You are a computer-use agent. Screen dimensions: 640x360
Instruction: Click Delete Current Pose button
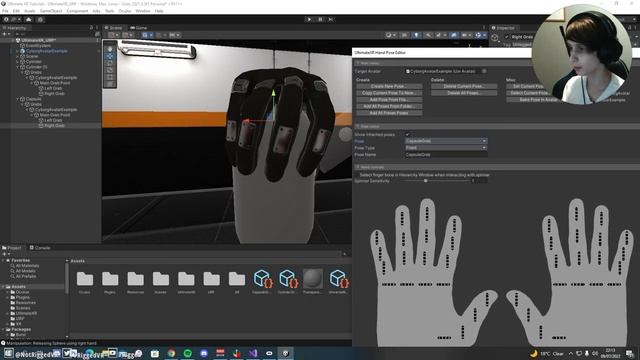[x=464, y=87]
